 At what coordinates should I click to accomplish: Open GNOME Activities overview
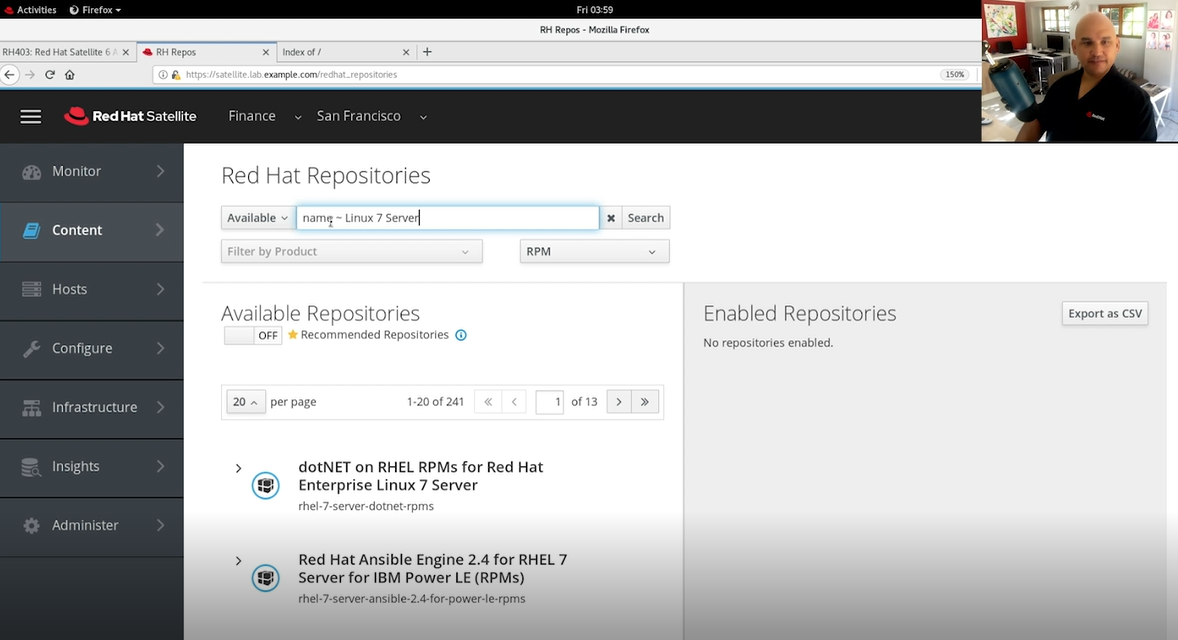click(x=30, y=10)
